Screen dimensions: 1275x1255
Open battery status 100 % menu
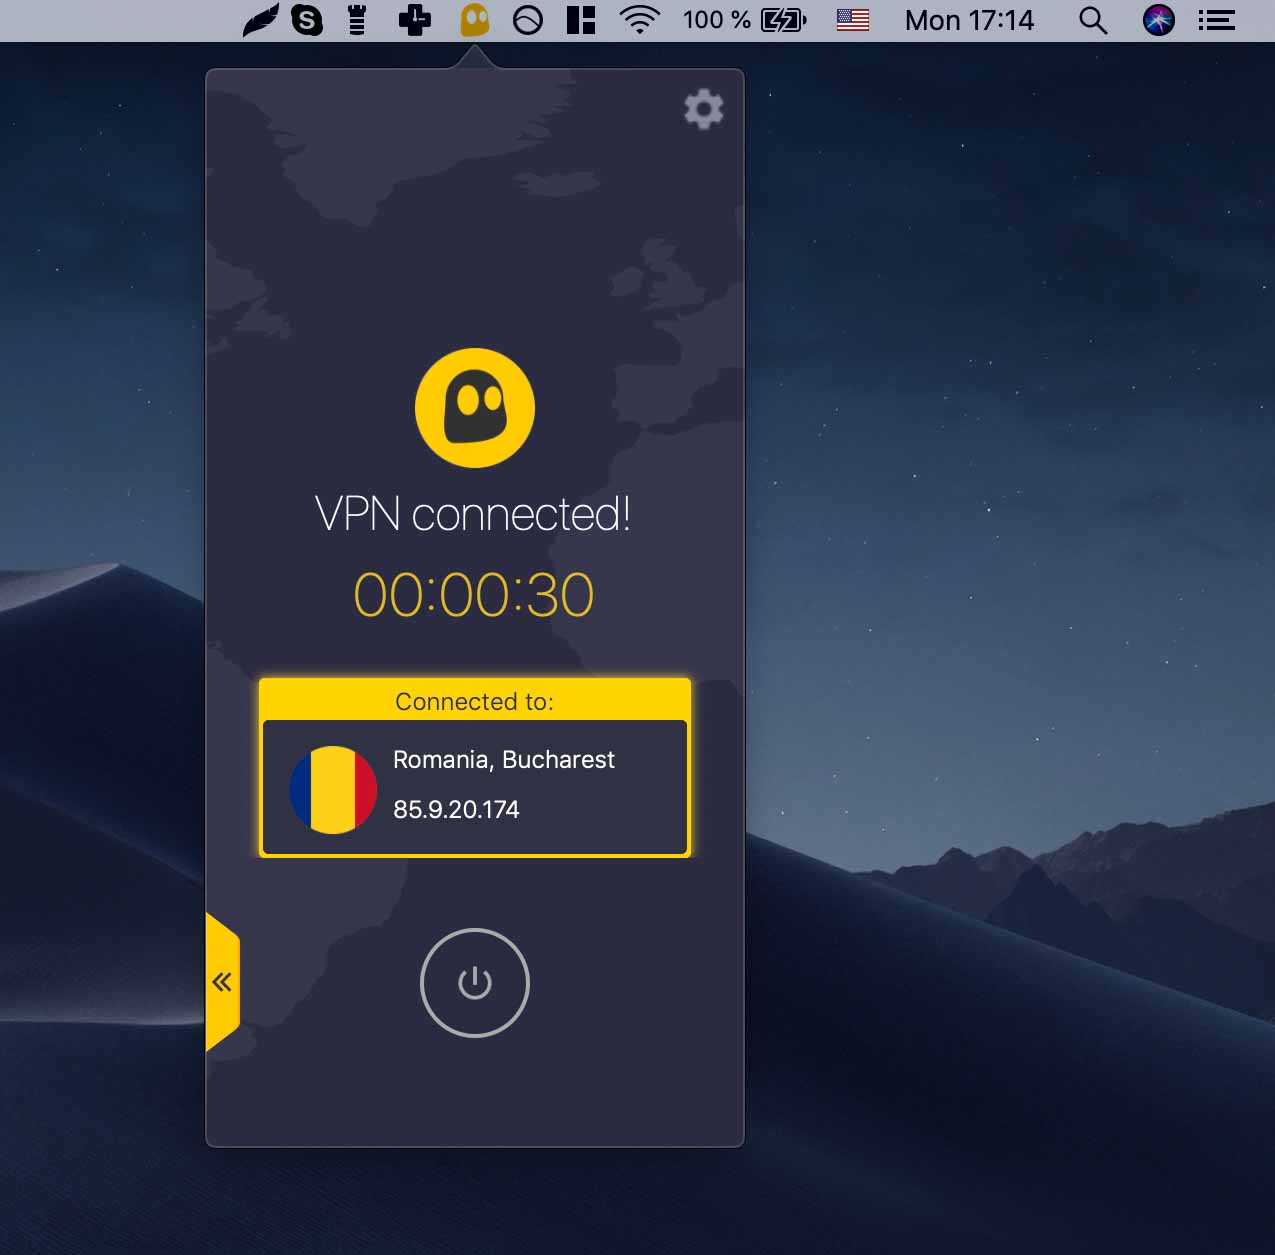[x=744, y=20]
